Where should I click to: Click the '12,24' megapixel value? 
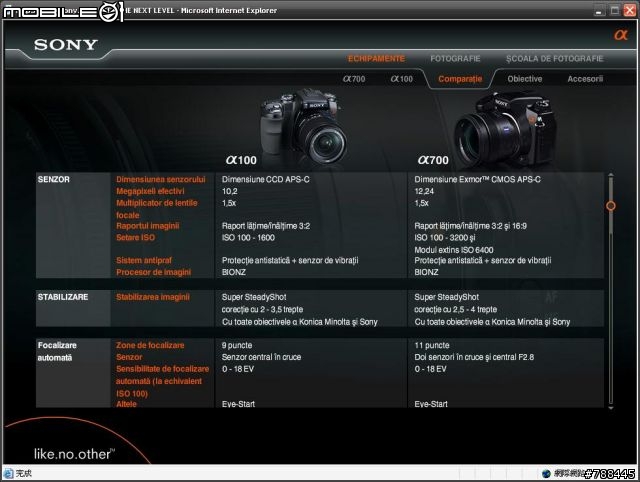(424, 191)
